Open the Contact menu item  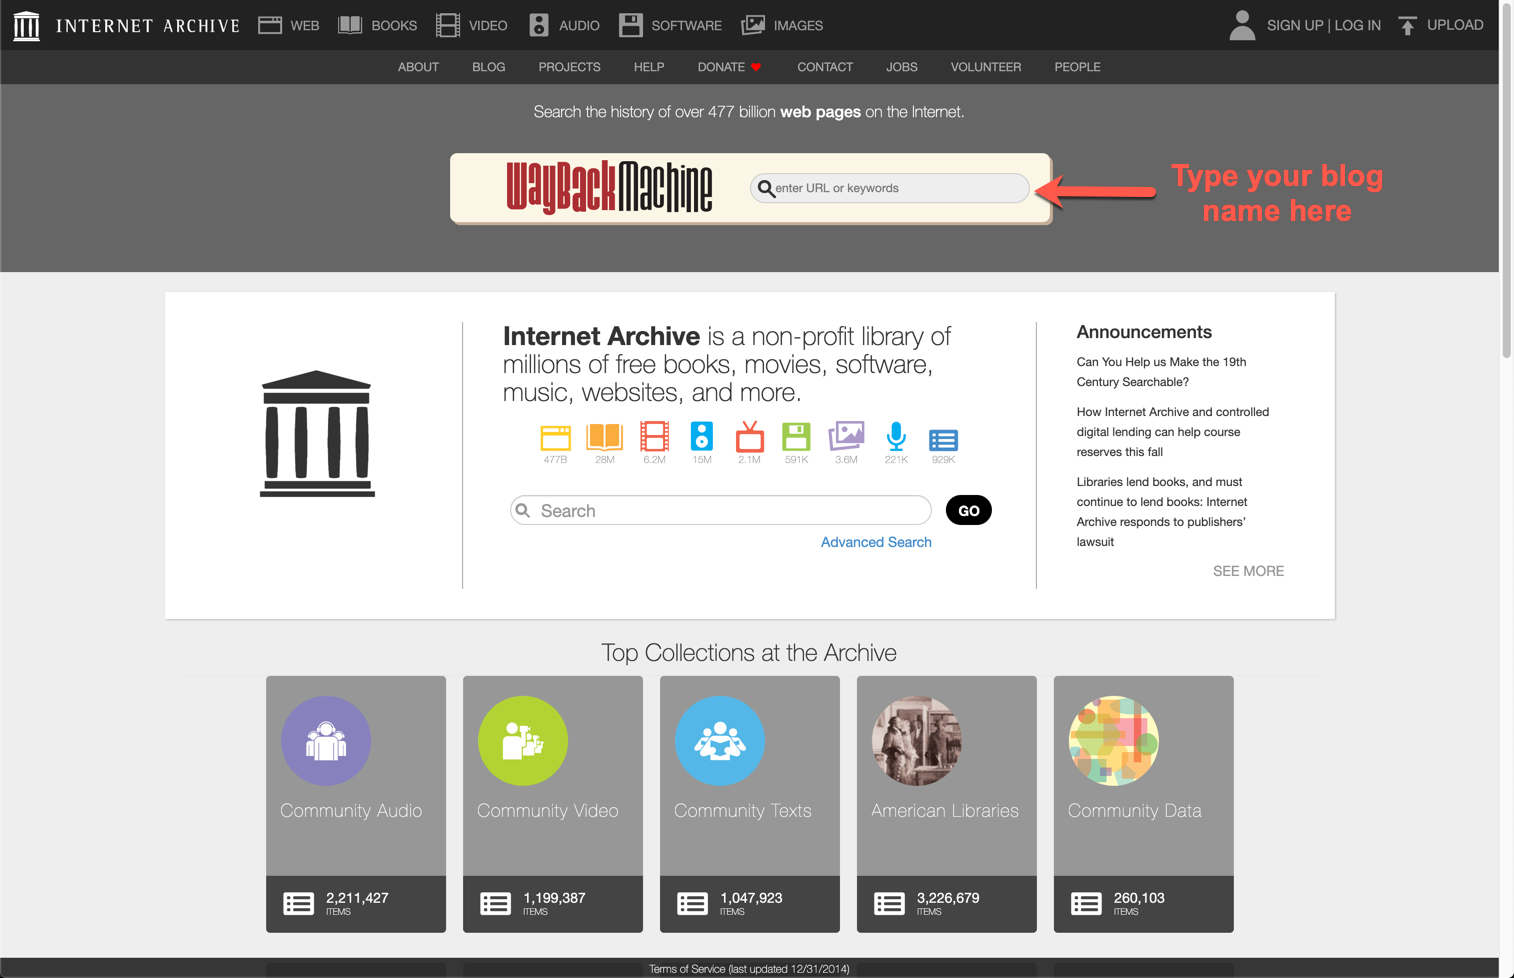825,67
